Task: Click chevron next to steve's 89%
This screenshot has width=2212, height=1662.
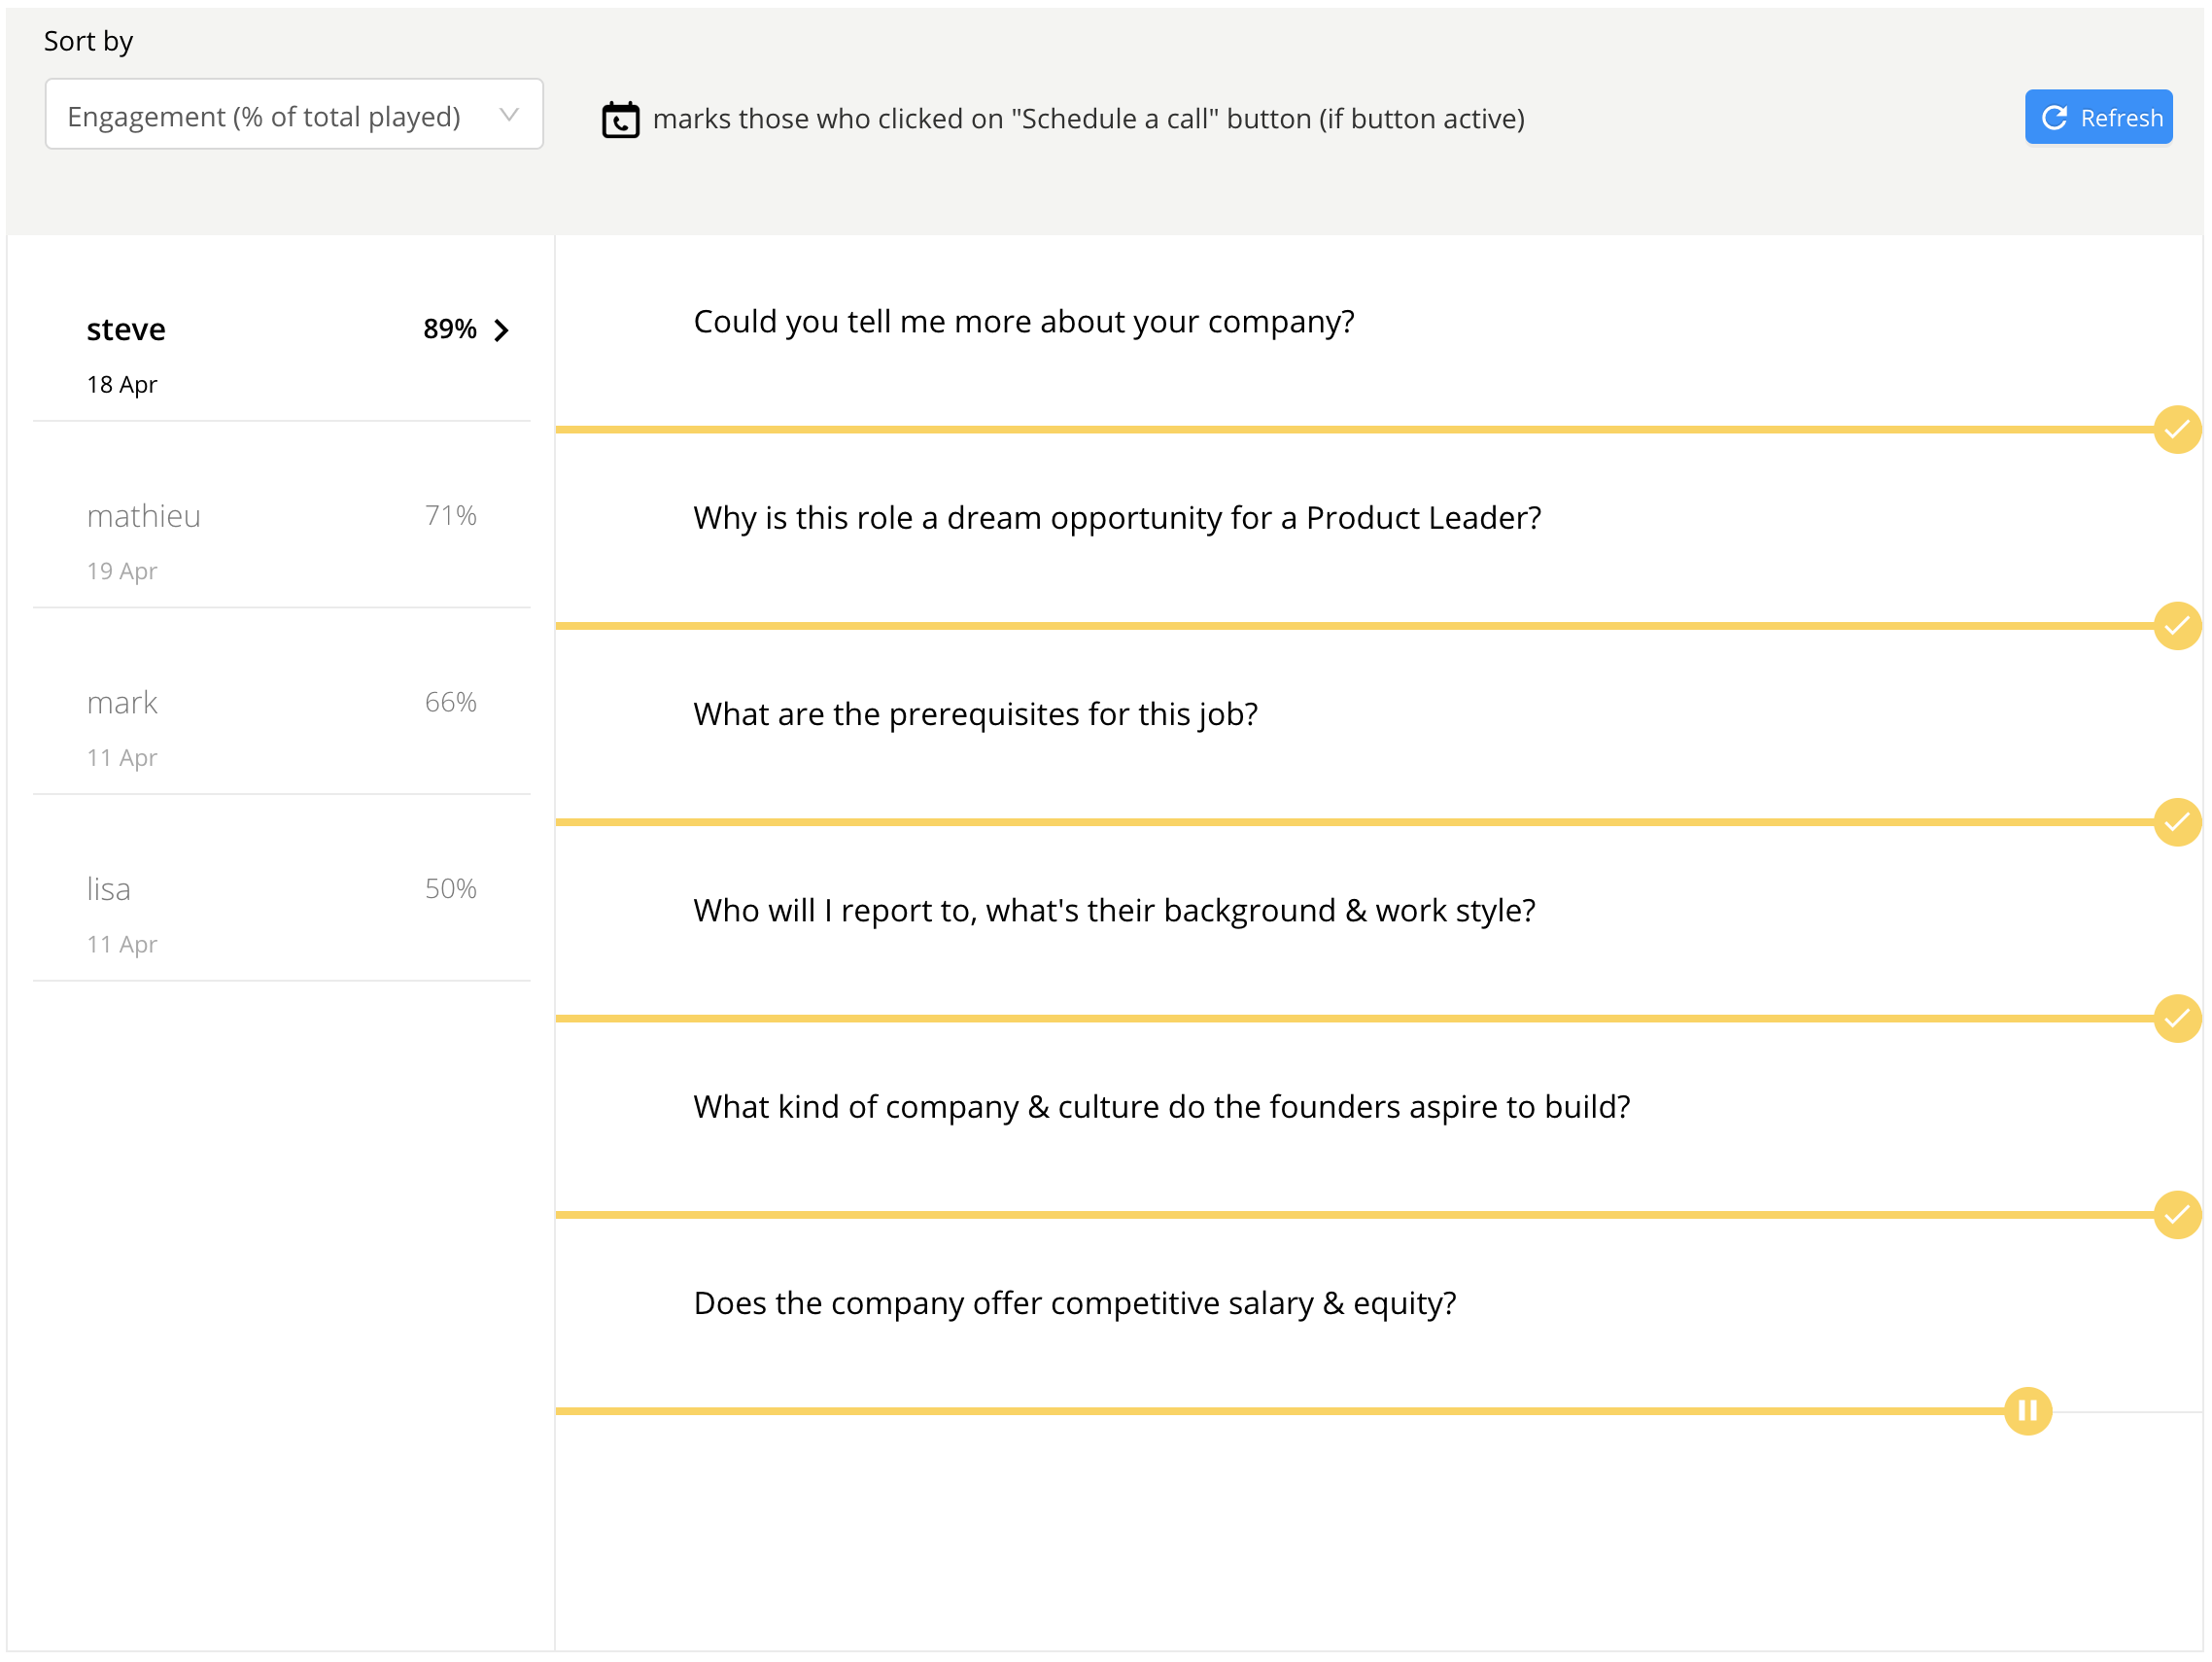Action: (502, 330)
